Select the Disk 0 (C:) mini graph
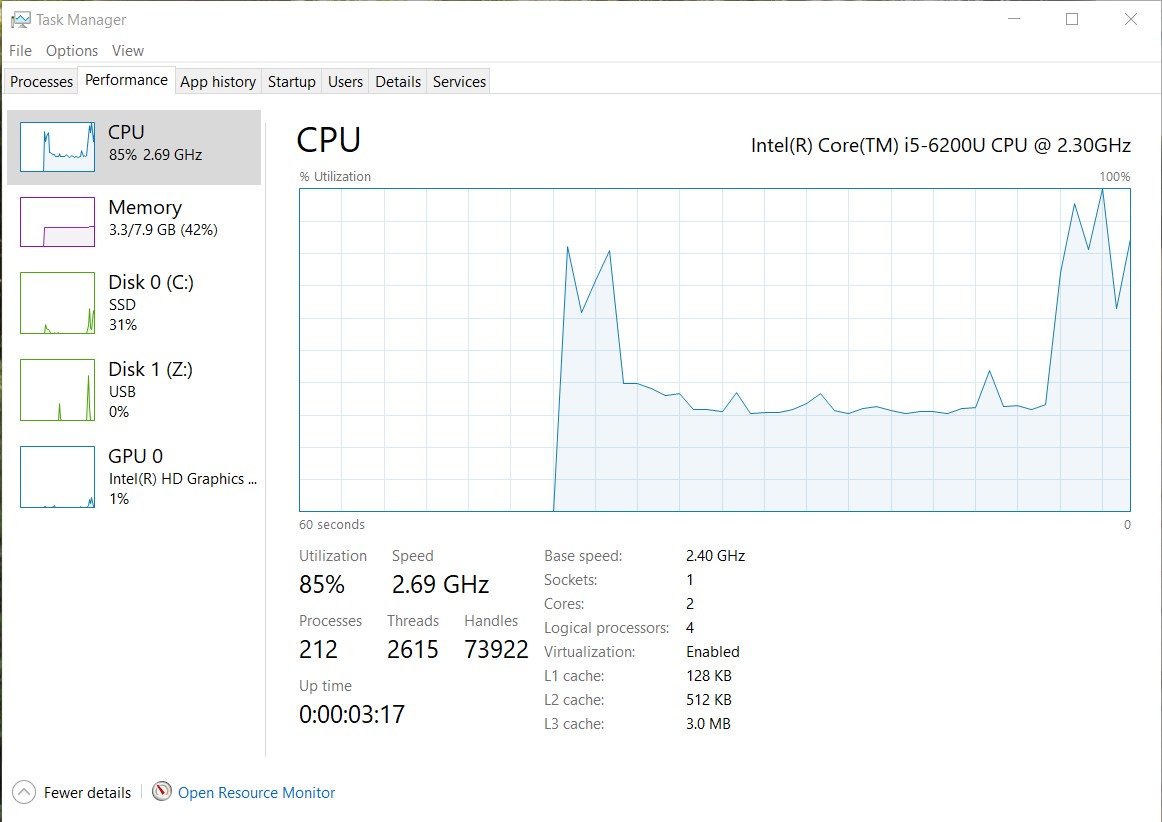 58,303
